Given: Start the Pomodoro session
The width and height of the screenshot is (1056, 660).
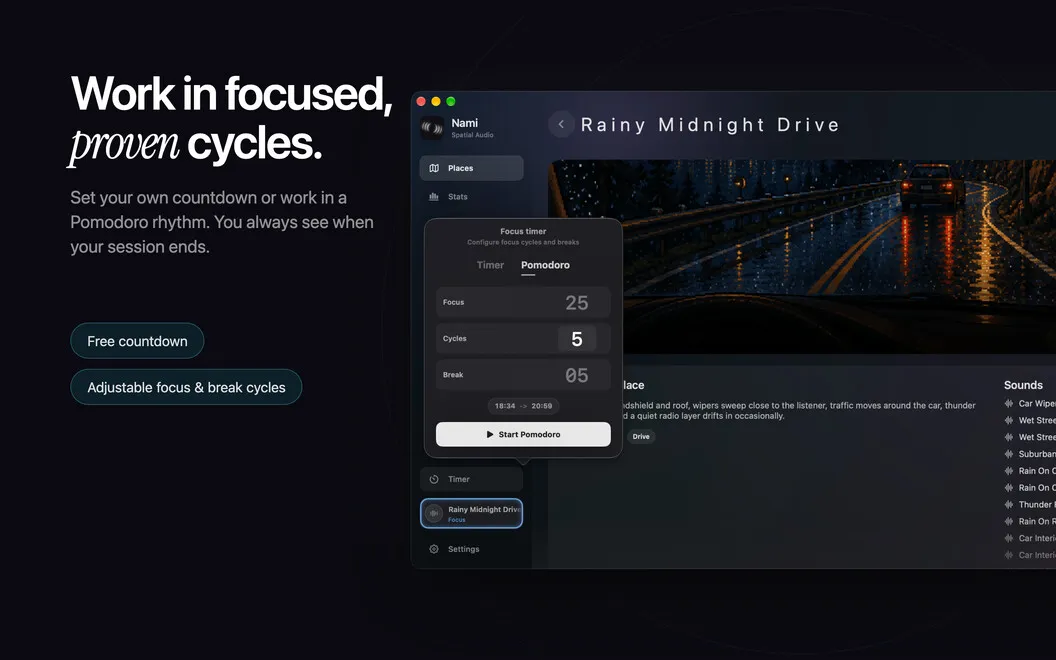Looking at the screenshot, I should pyautogui.click(x=523, y=434).
